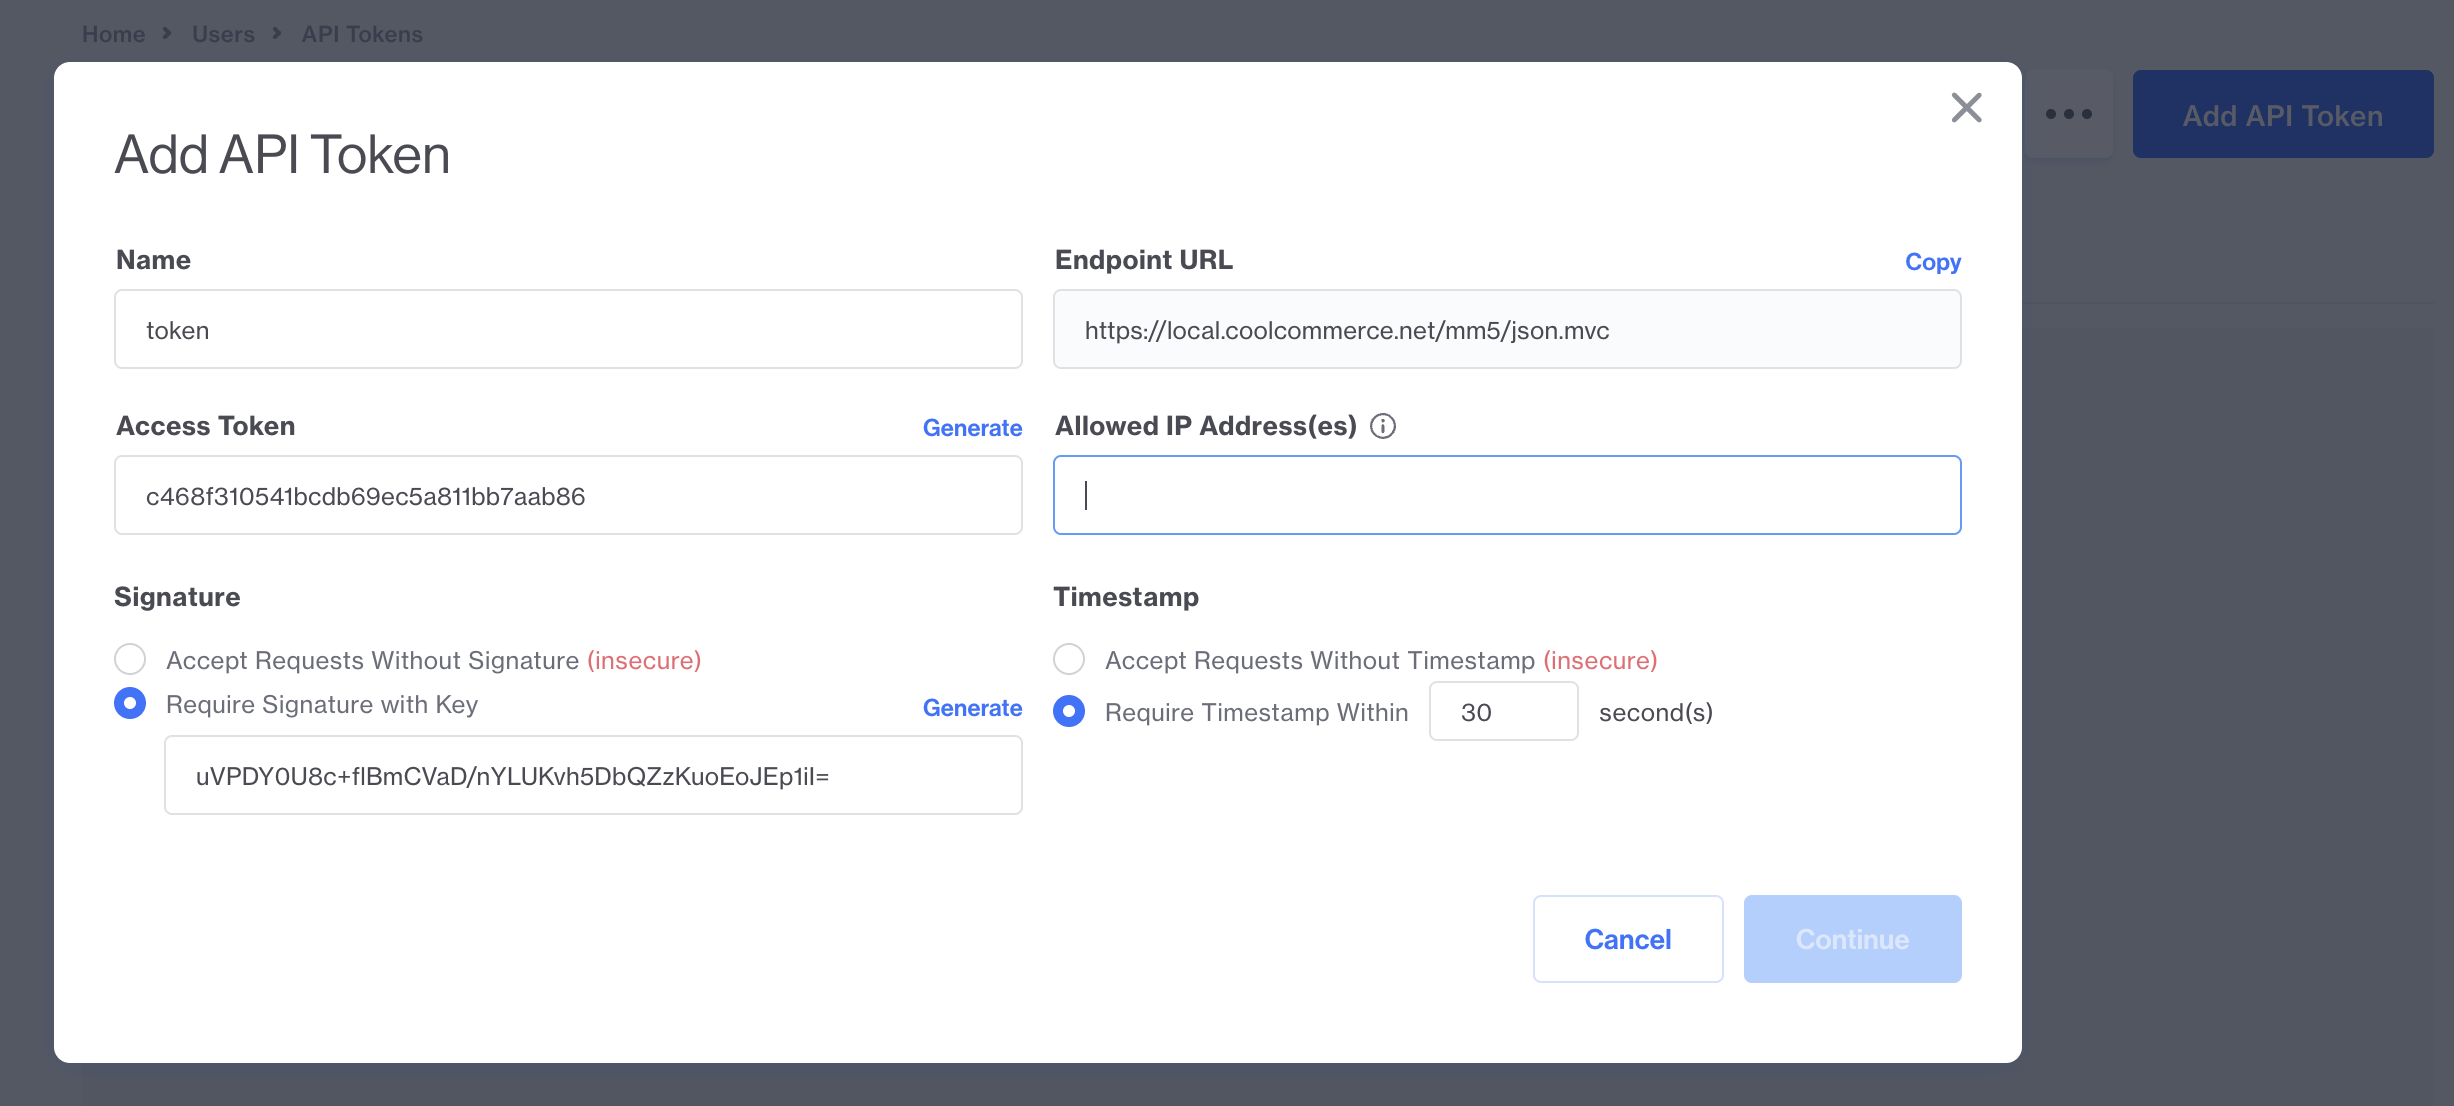Click the Continue button
Image resolution: width=2454 pixels, height=1106 pixels.
(1852, 939)
